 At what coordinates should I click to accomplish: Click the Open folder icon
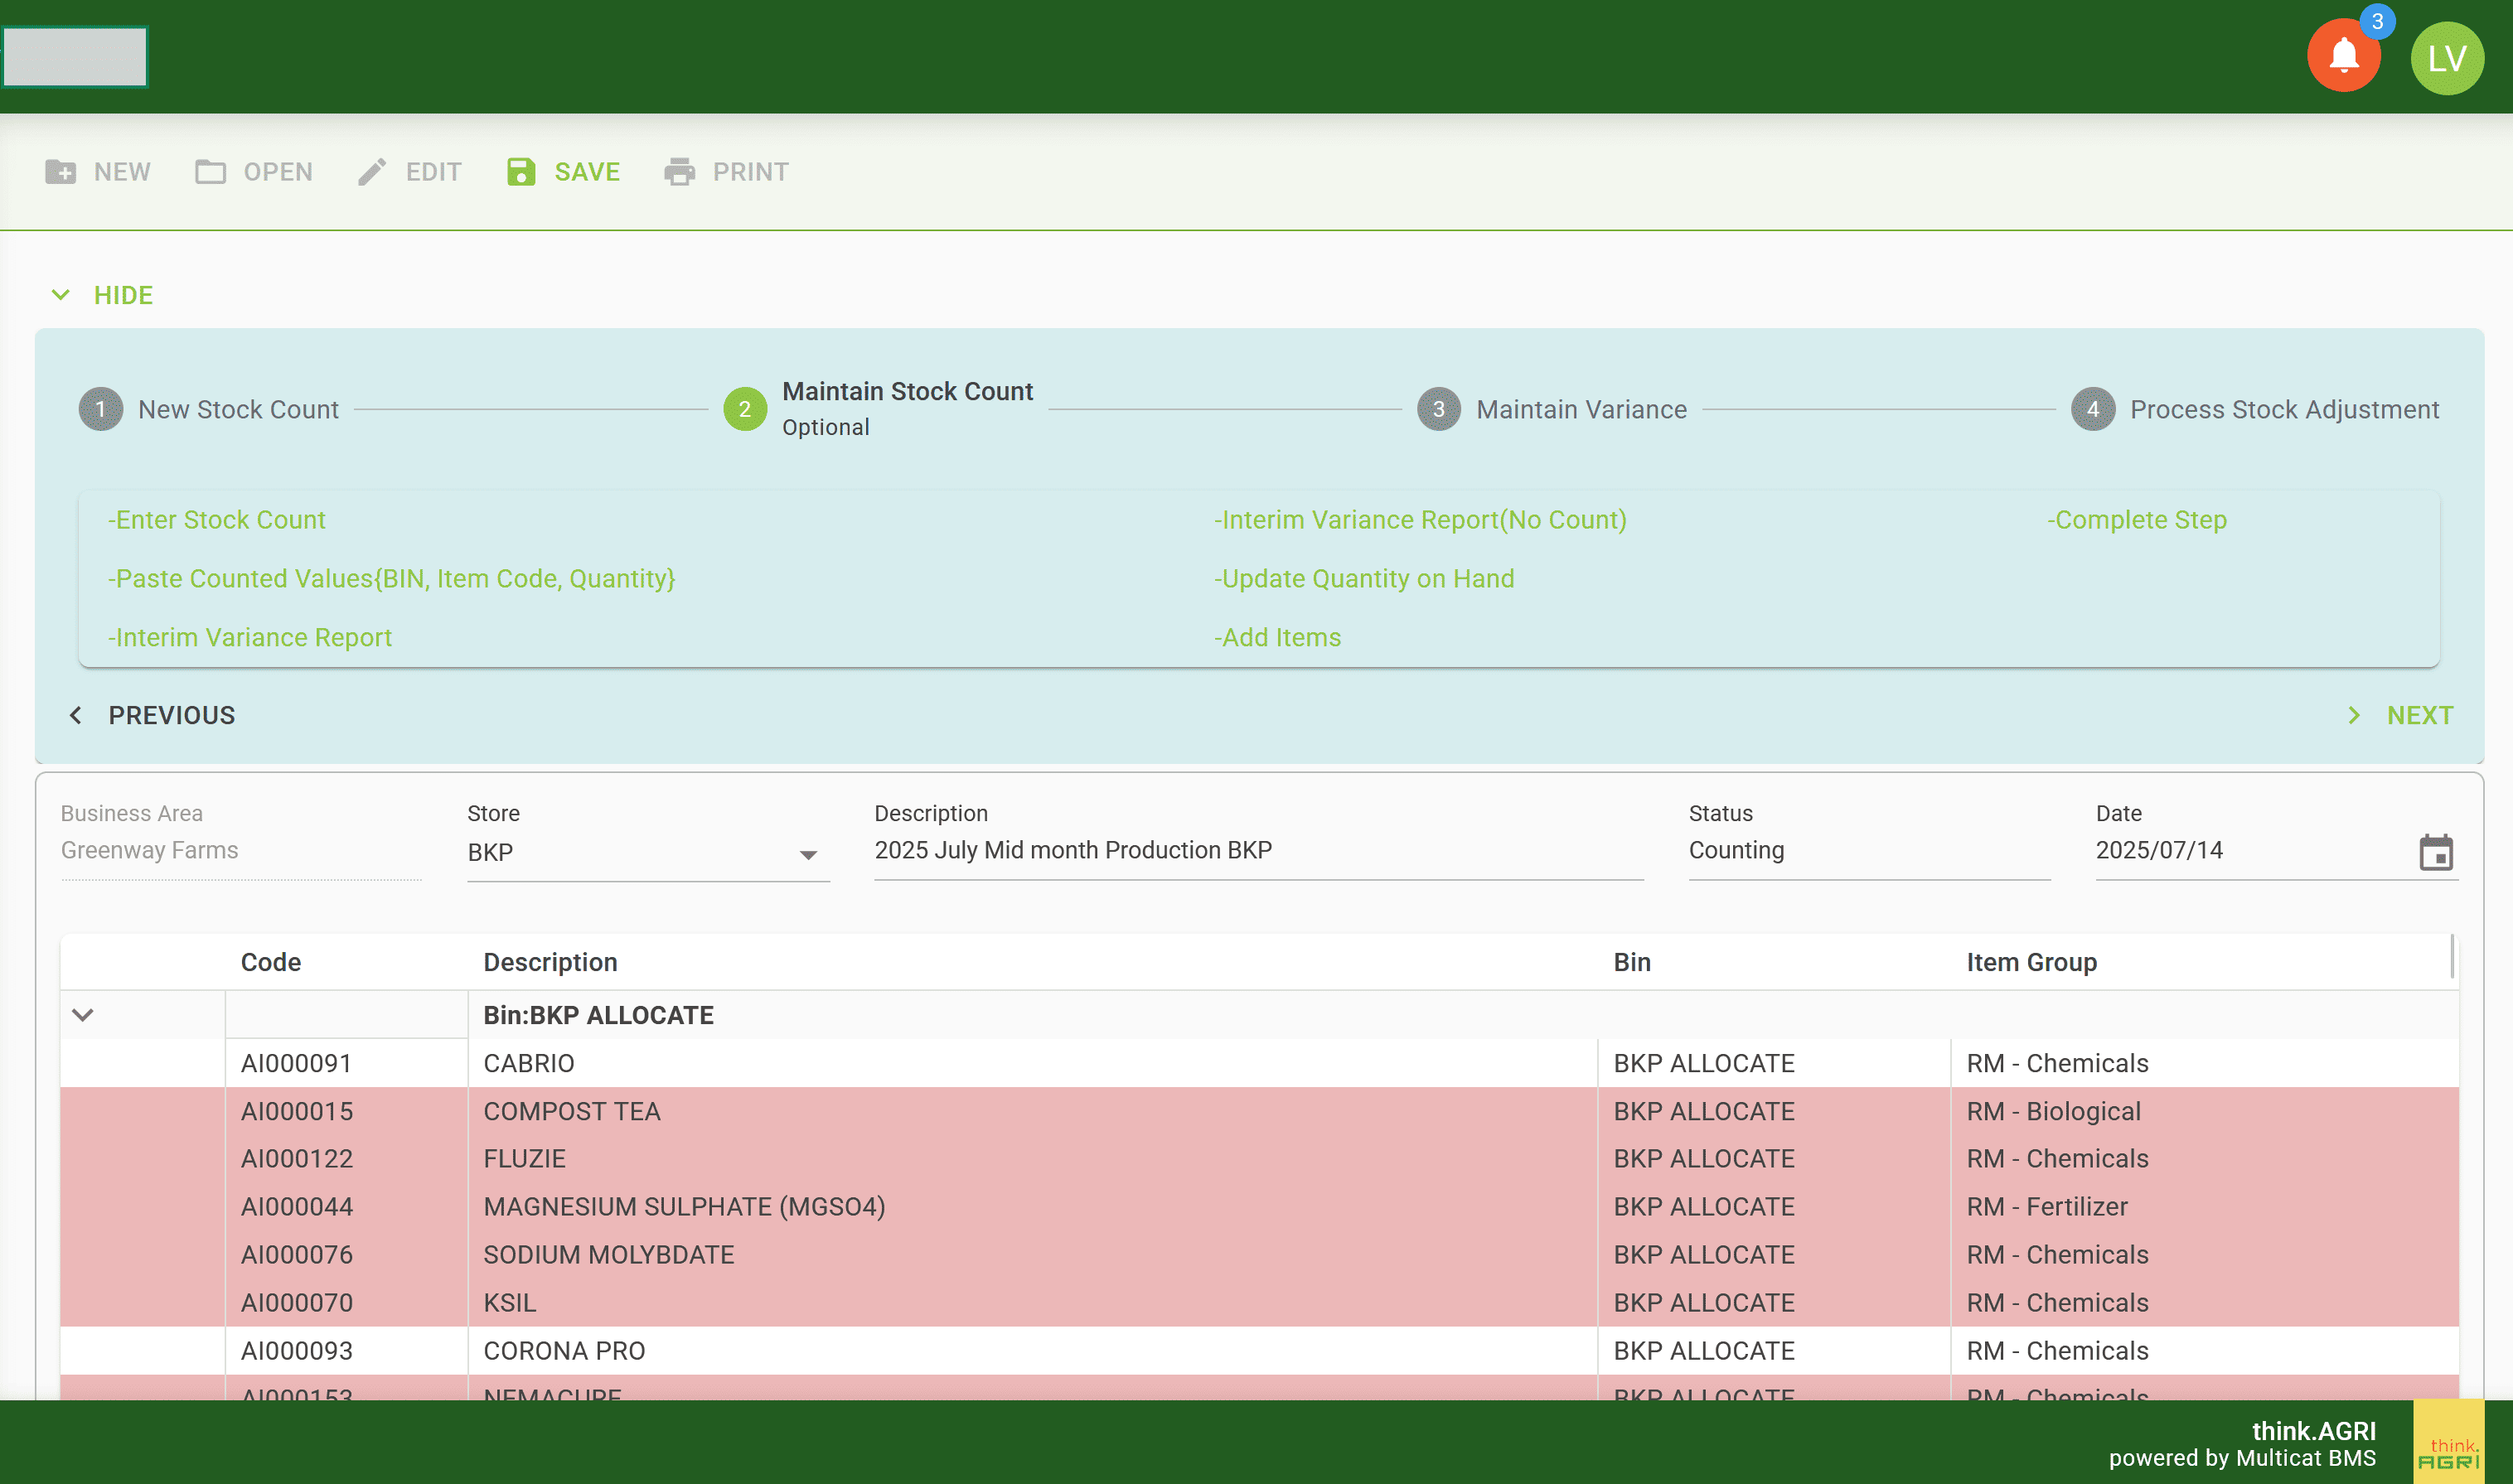click(x=210, y=172)
